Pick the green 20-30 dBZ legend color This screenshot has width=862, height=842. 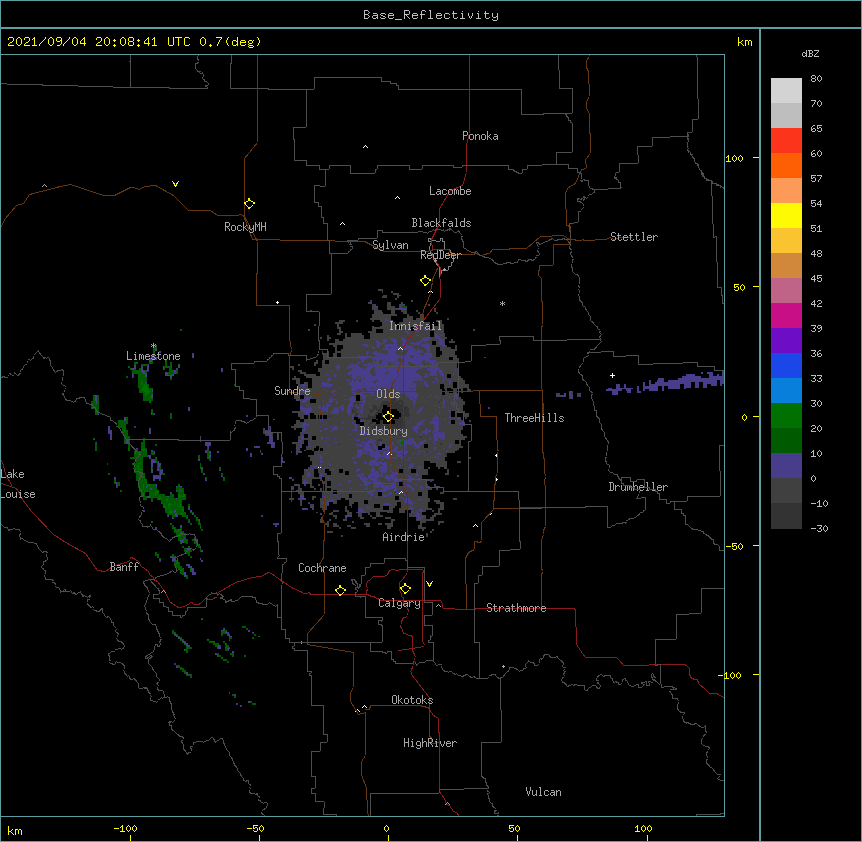click(x=786, y=416)
